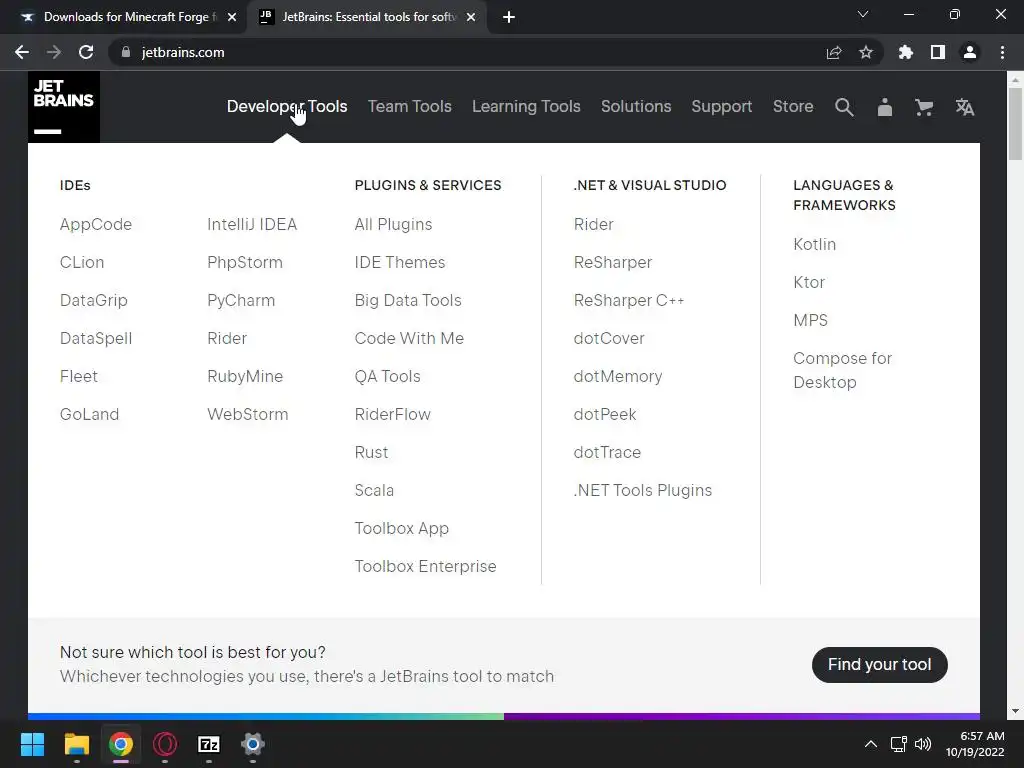Screen dimensions: 1024x768
Task: Open the PhpStorm link
Action: 245,263
